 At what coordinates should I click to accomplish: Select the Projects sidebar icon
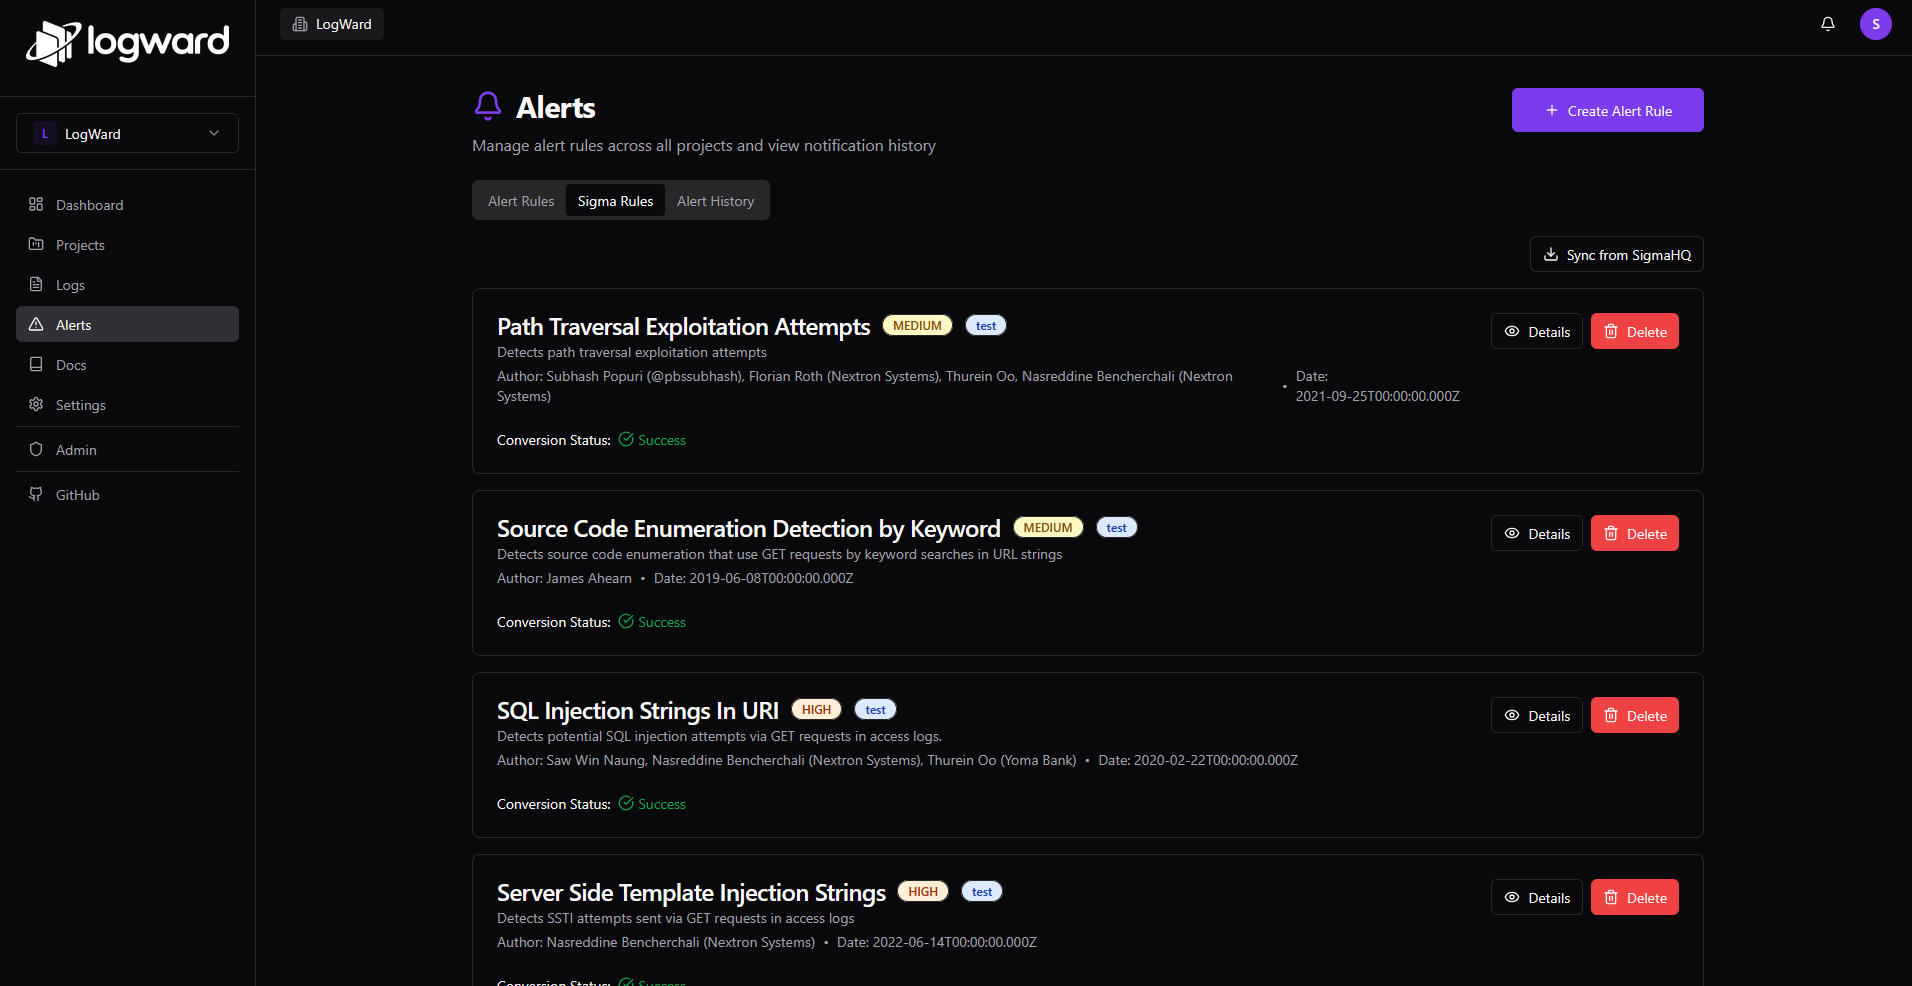36,244
